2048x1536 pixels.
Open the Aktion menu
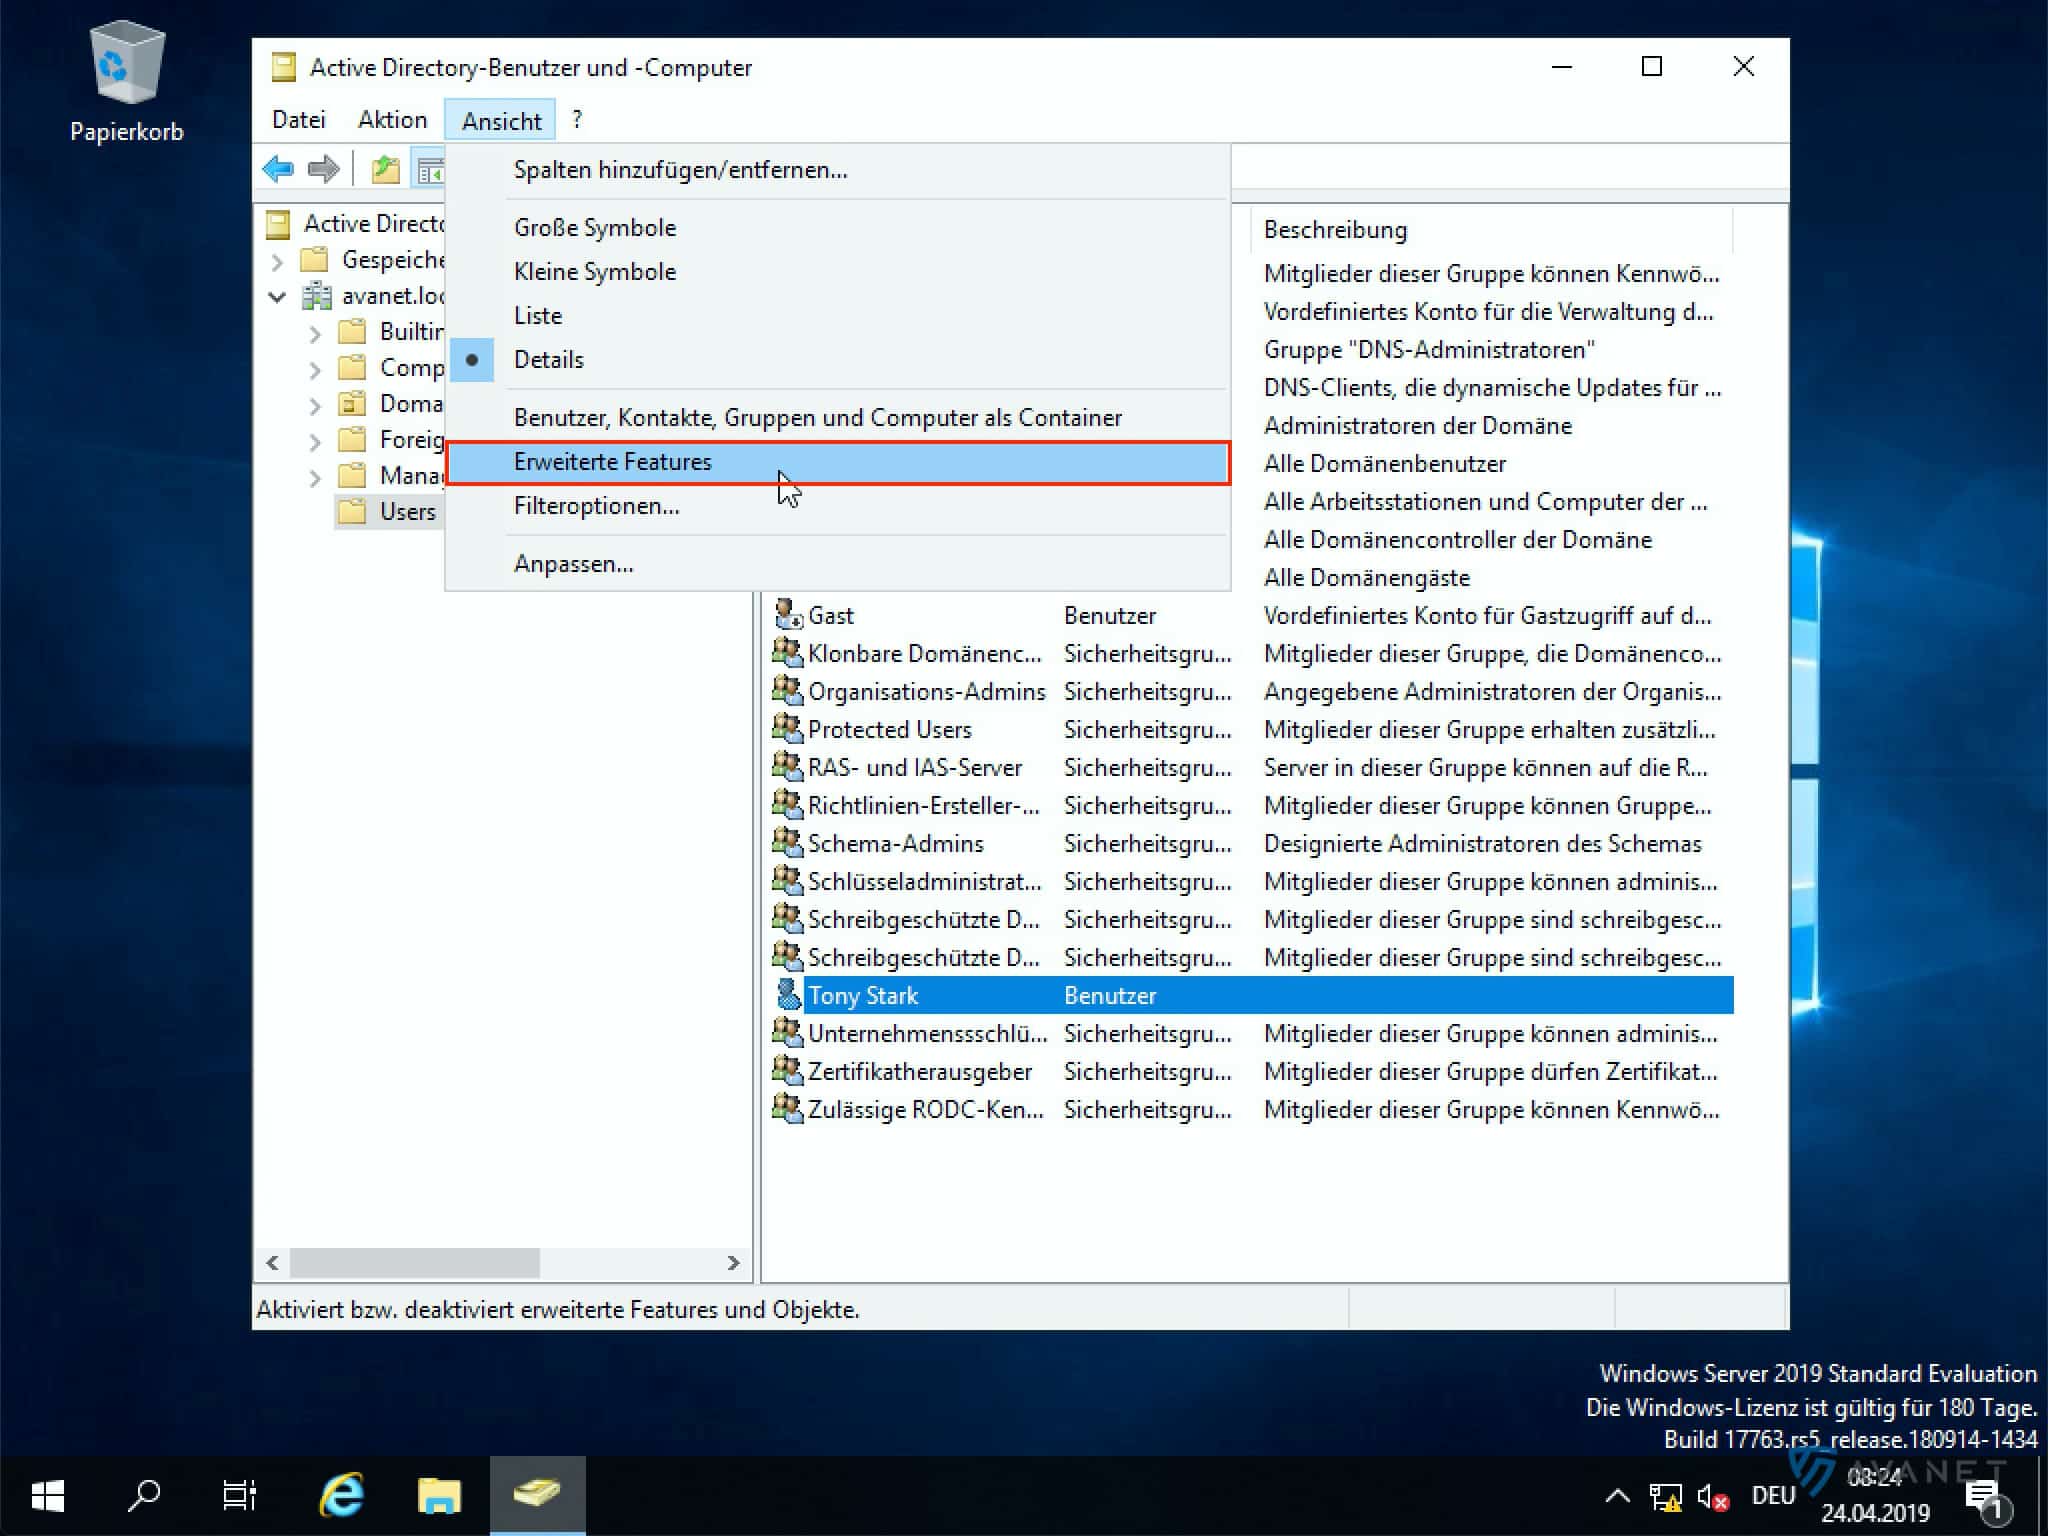point(391,119)
